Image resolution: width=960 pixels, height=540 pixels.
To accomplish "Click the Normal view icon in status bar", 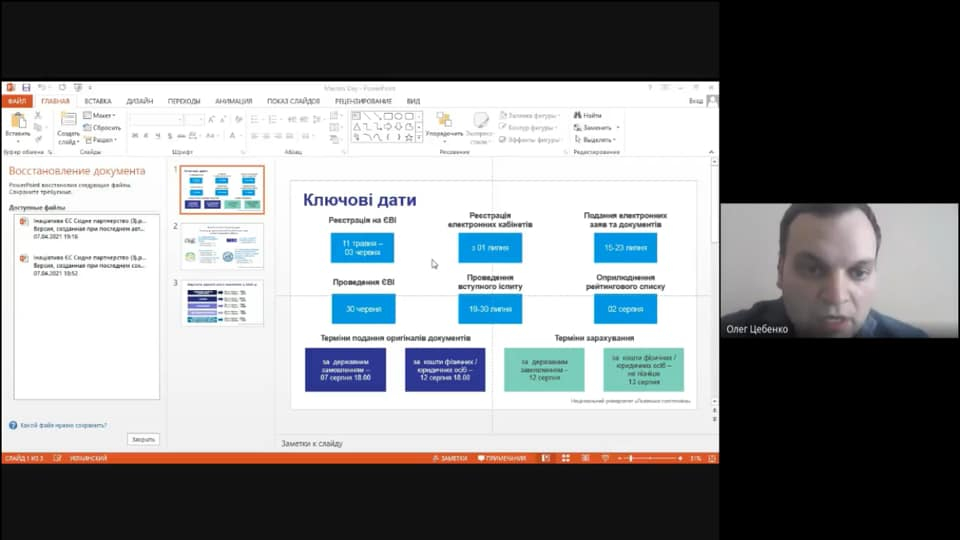I will click(546, 458).
